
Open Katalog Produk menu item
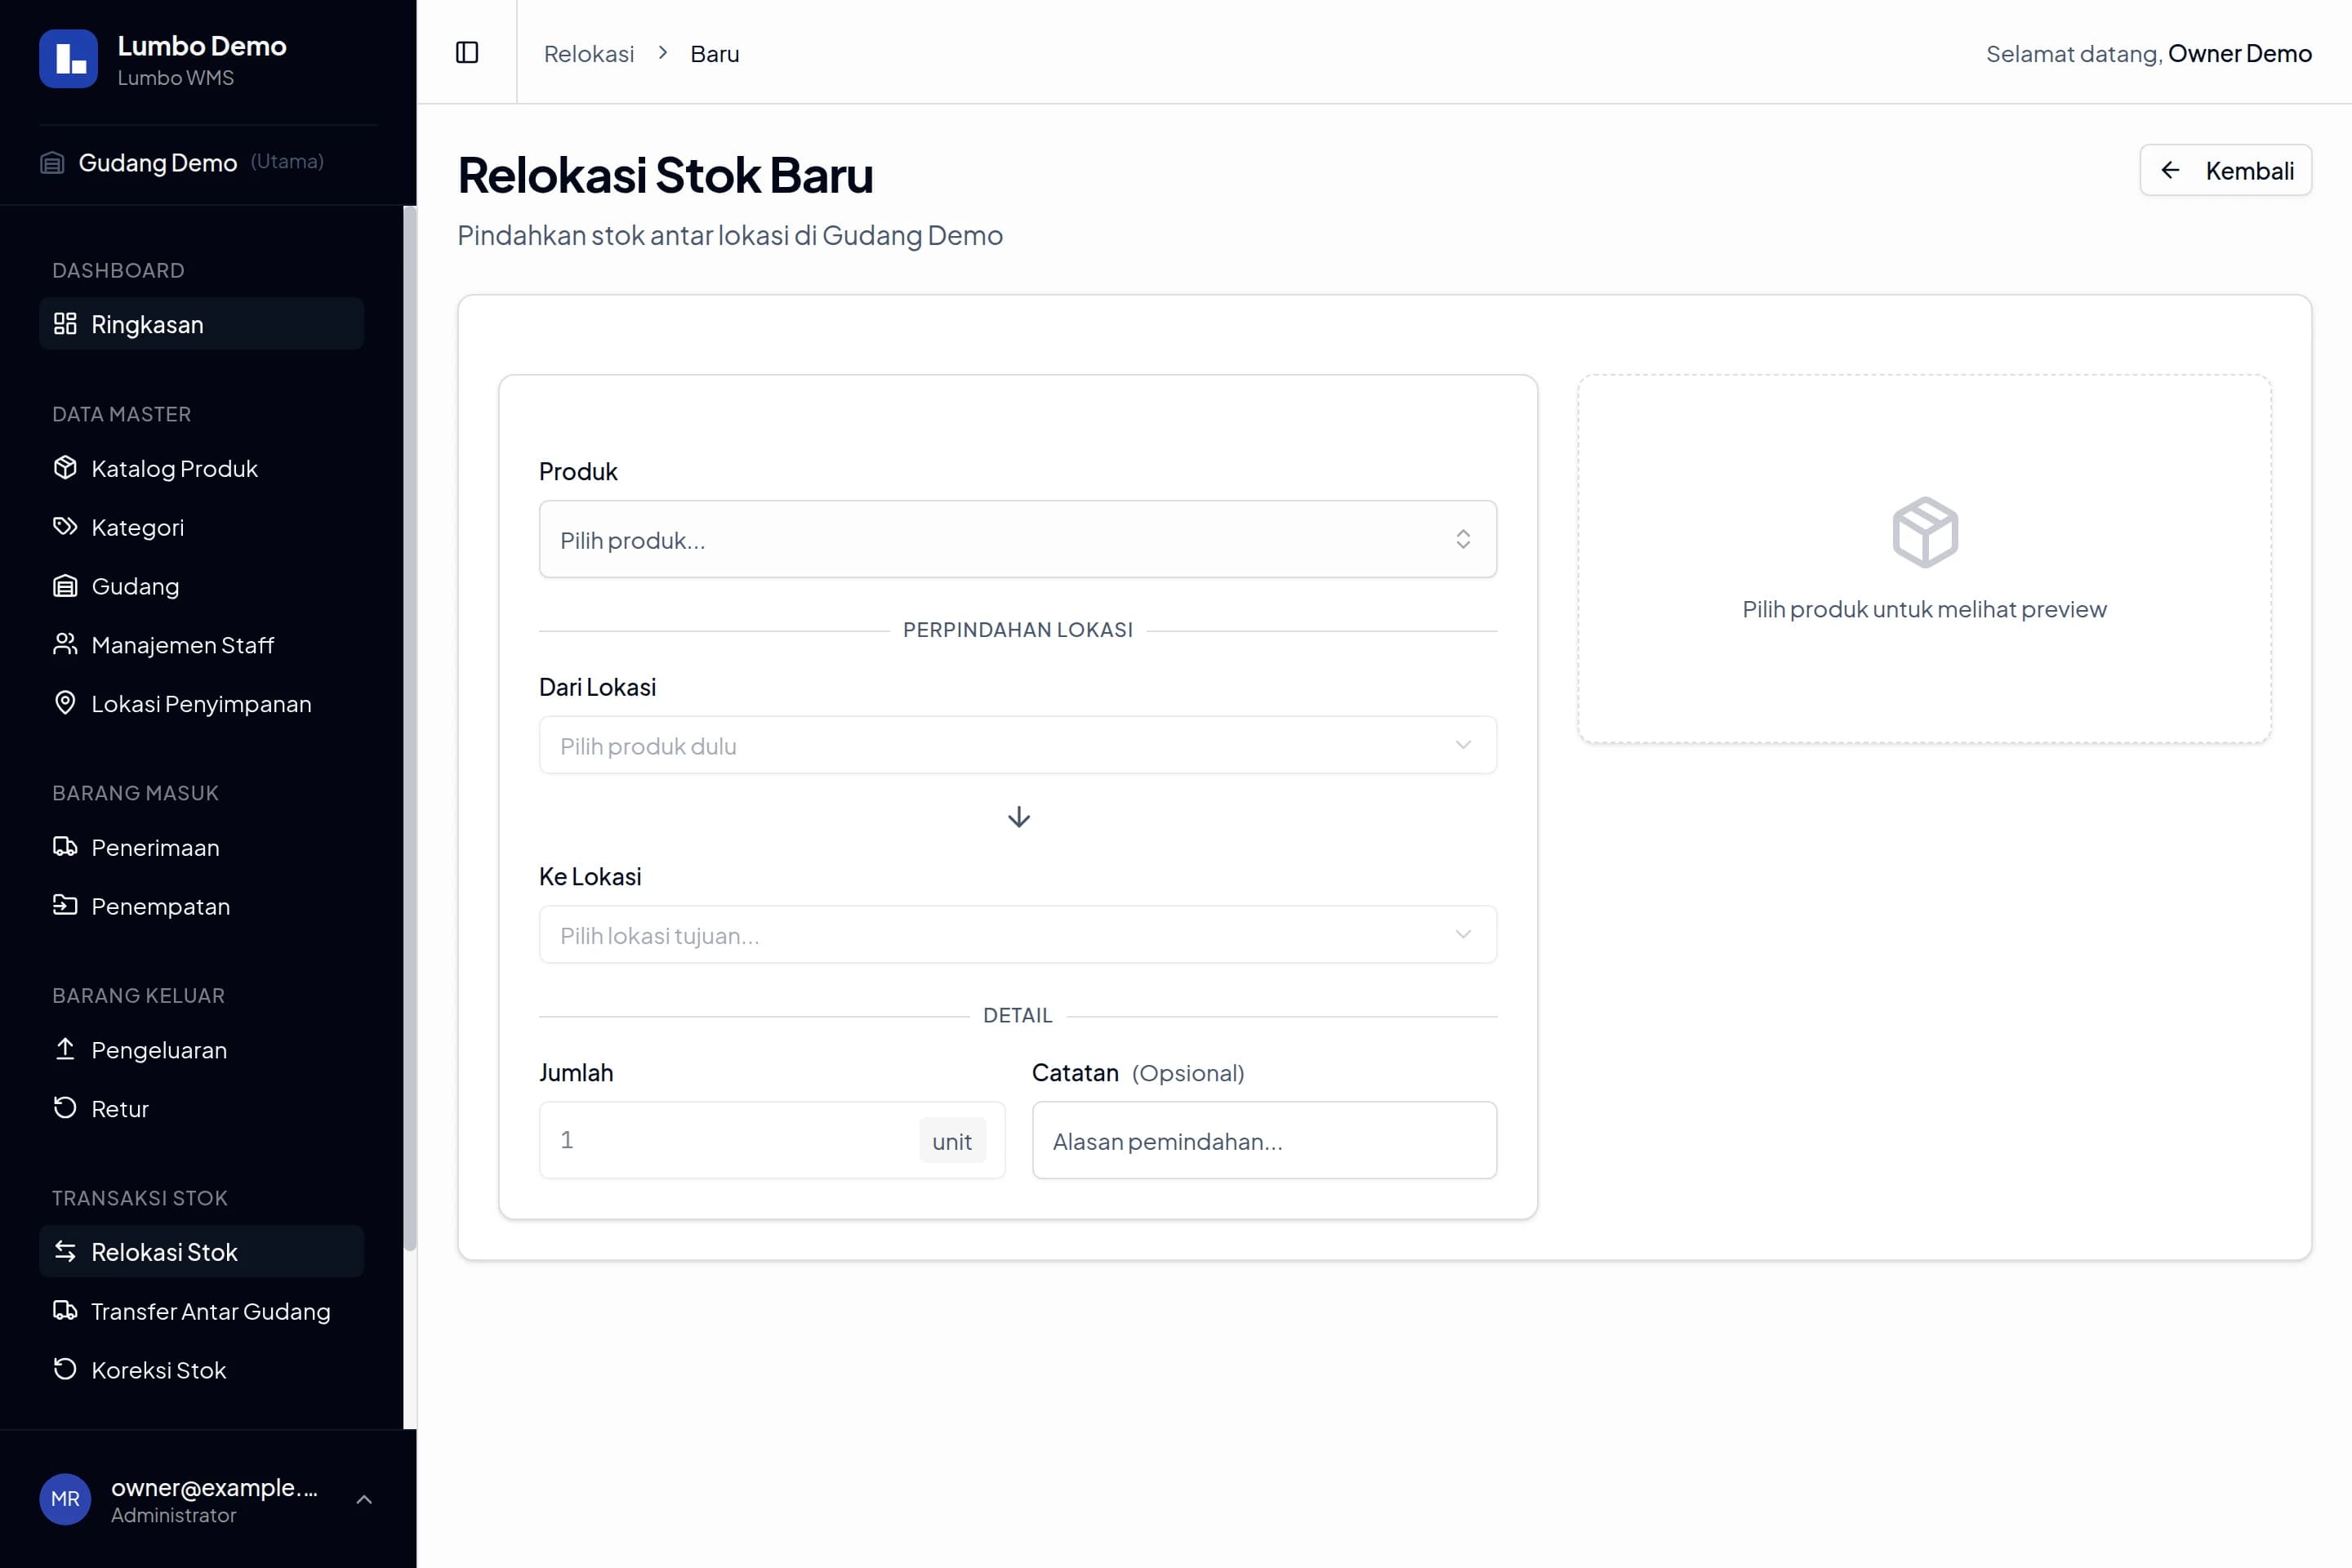[202, 468]
